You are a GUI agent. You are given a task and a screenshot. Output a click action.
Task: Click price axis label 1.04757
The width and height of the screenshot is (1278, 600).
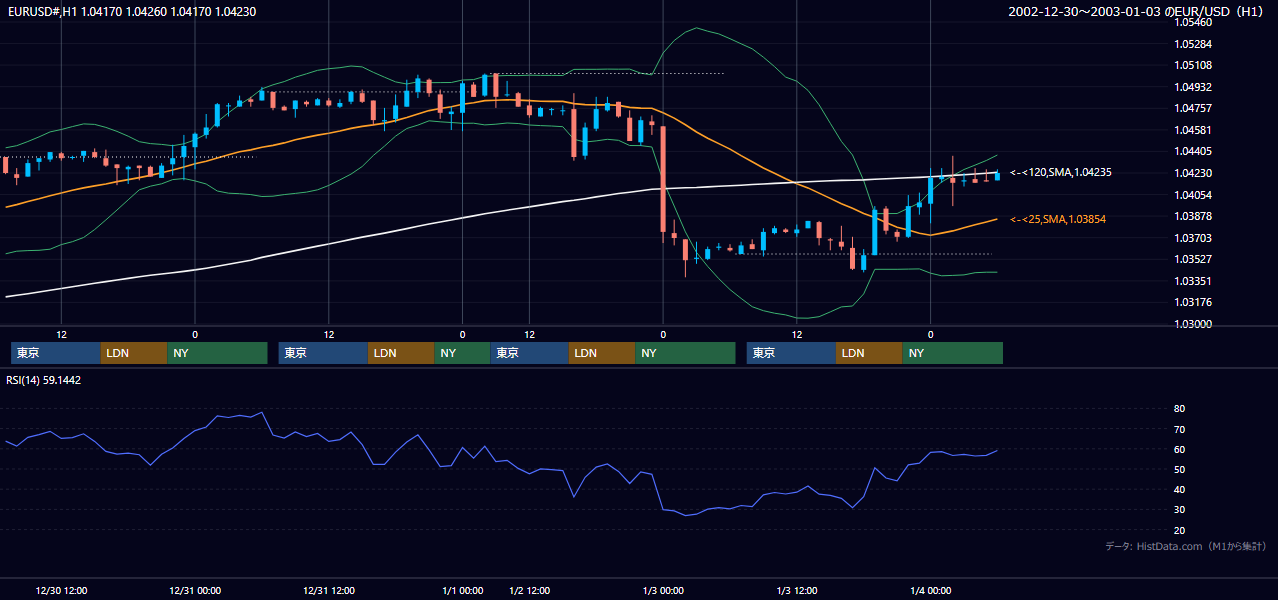[1193, 108]
